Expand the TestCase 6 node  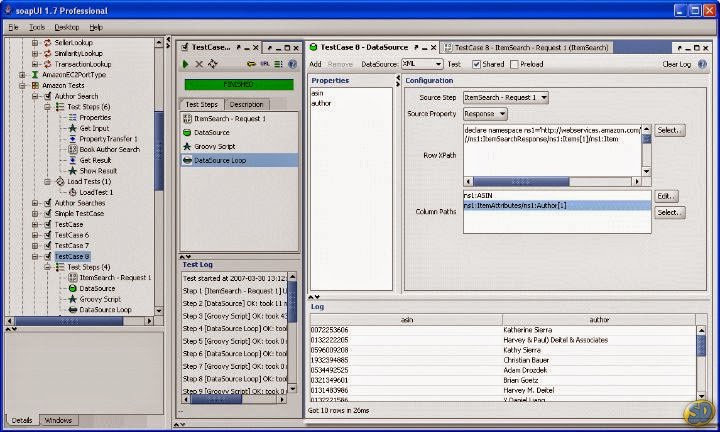tap(35, 235)
